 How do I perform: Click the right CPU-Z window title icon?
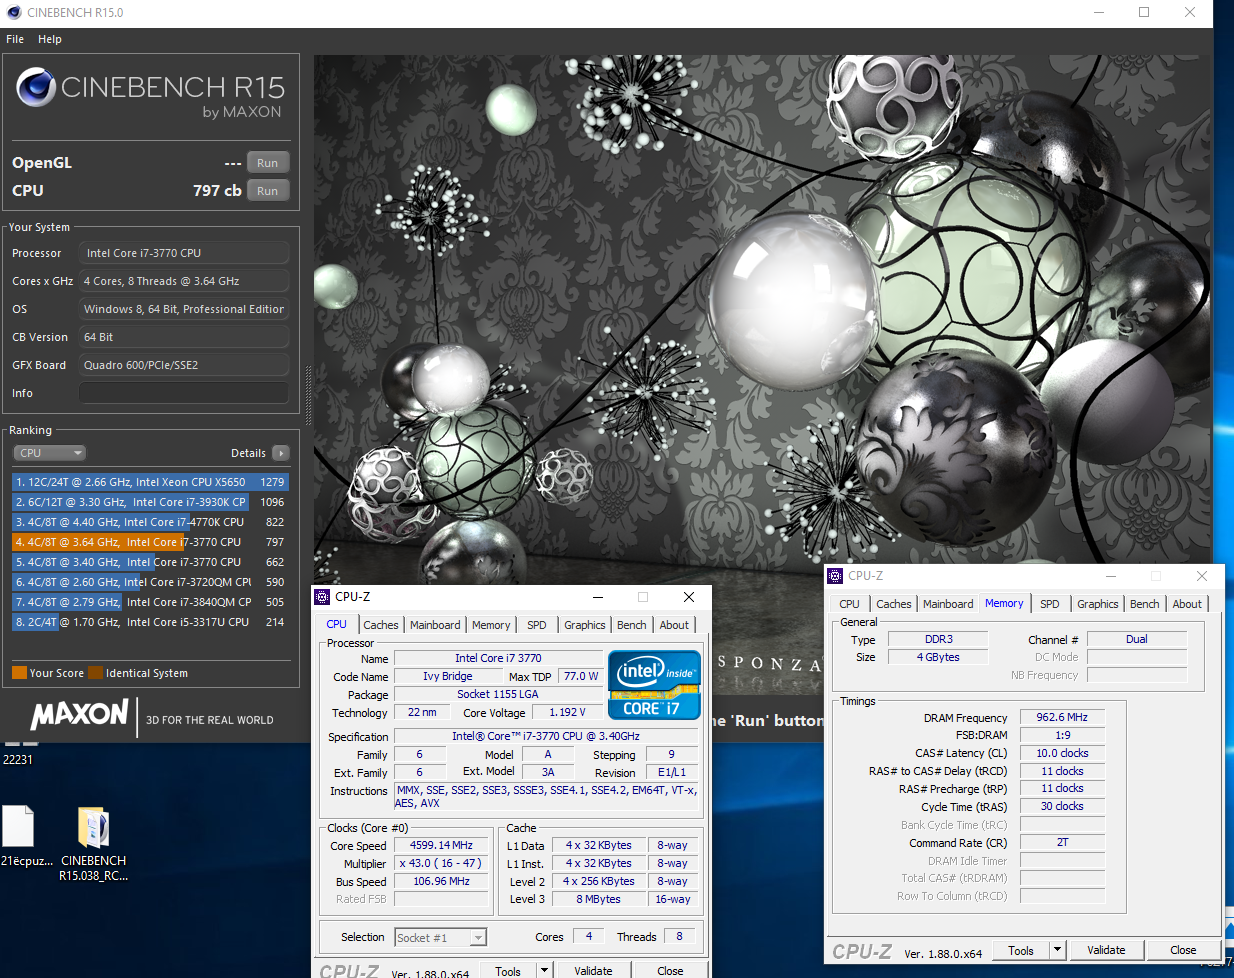coord(835,576)
